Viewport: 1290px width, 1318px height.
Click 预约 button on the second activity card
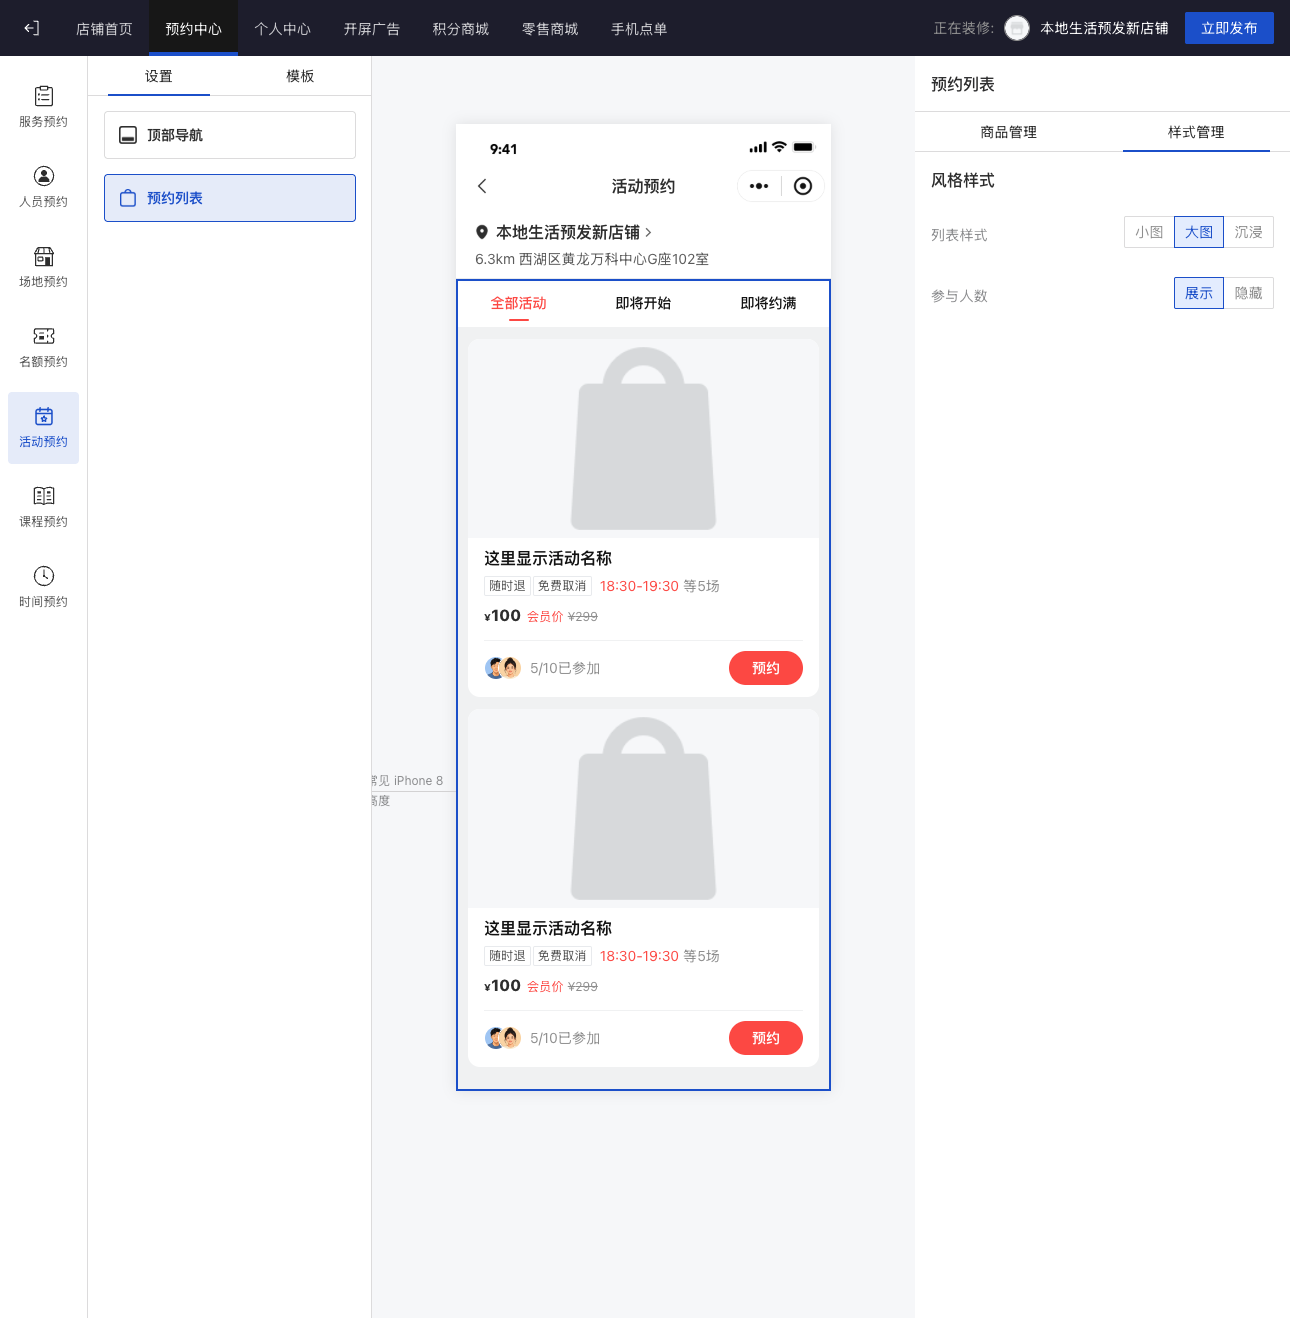766,1038
